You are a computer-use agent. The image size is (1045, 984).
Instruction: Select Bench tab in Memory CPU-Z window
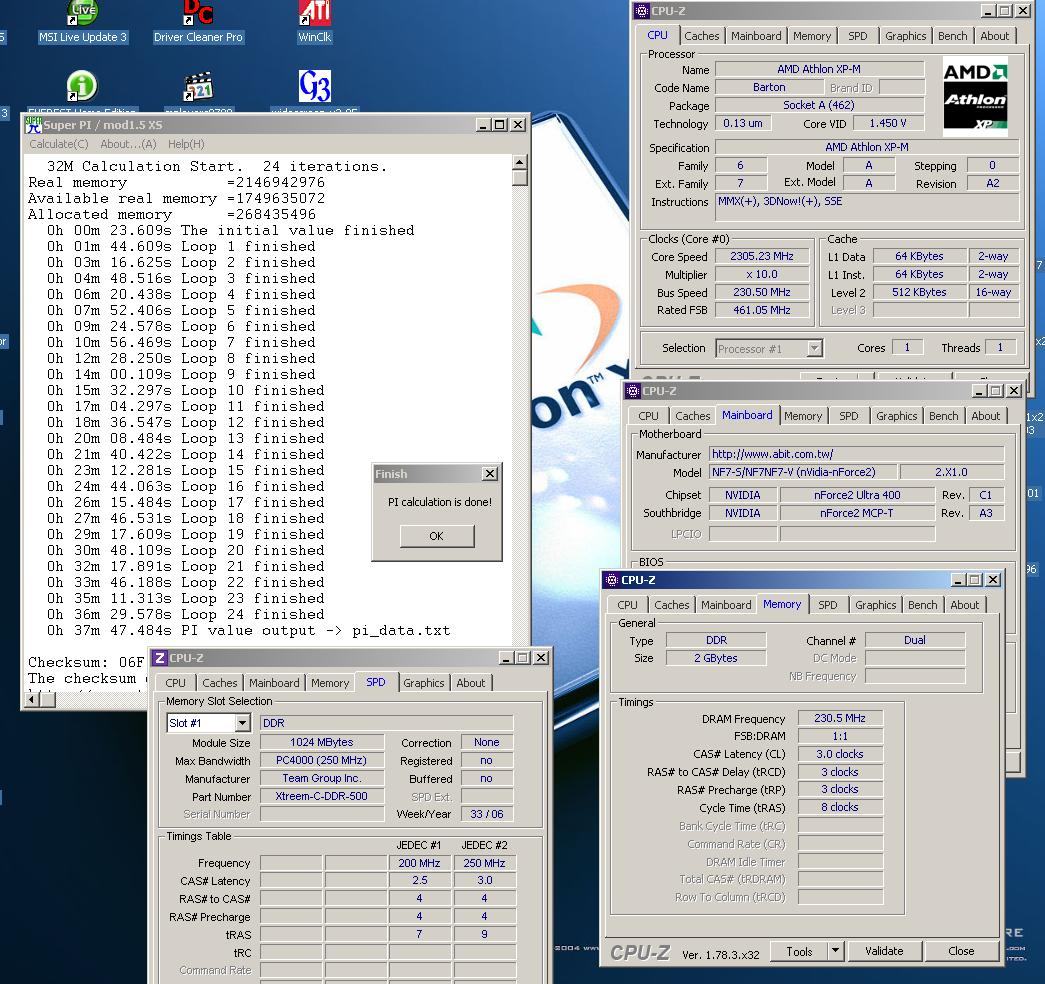click(922, 605)
